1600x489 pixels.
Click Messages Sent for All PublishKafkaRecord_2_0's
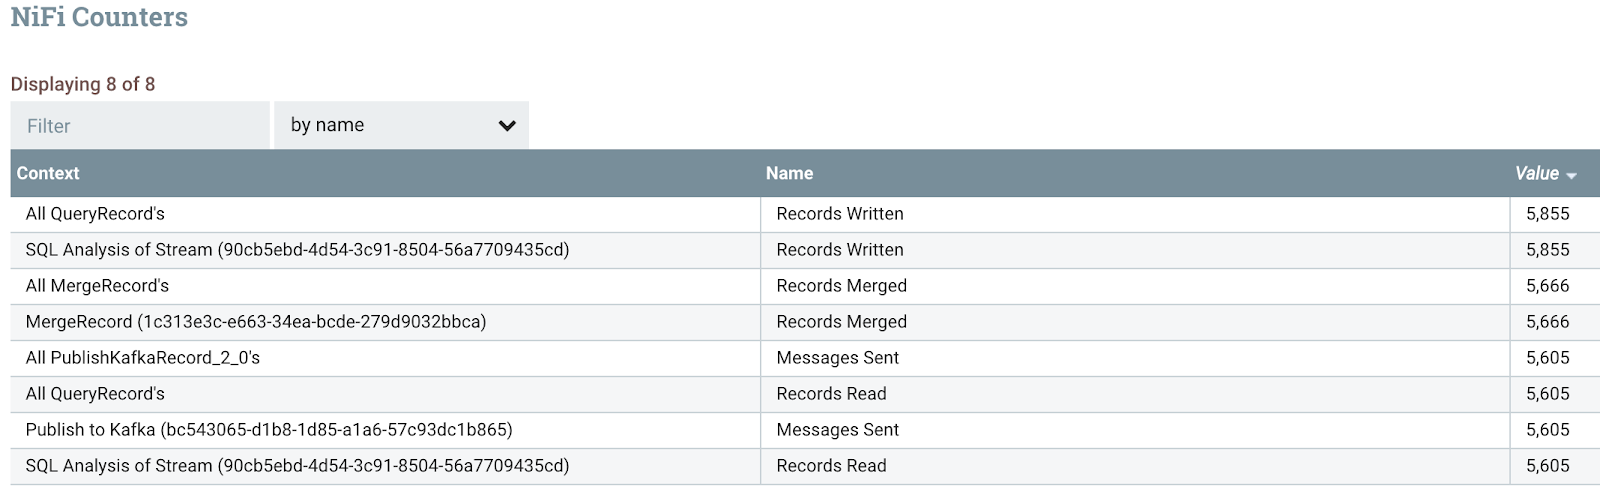(x=837, y=358)
